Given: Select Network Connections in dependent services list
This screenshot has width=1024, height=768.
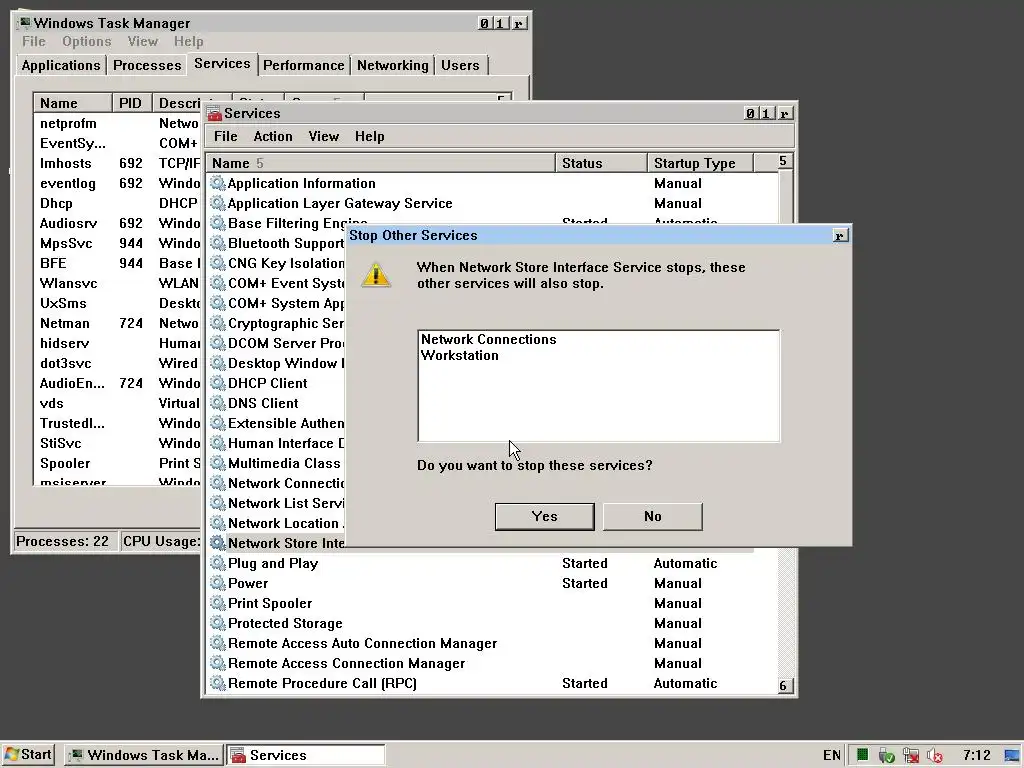Looking at the screenshot, I should [x=488, y=340].
